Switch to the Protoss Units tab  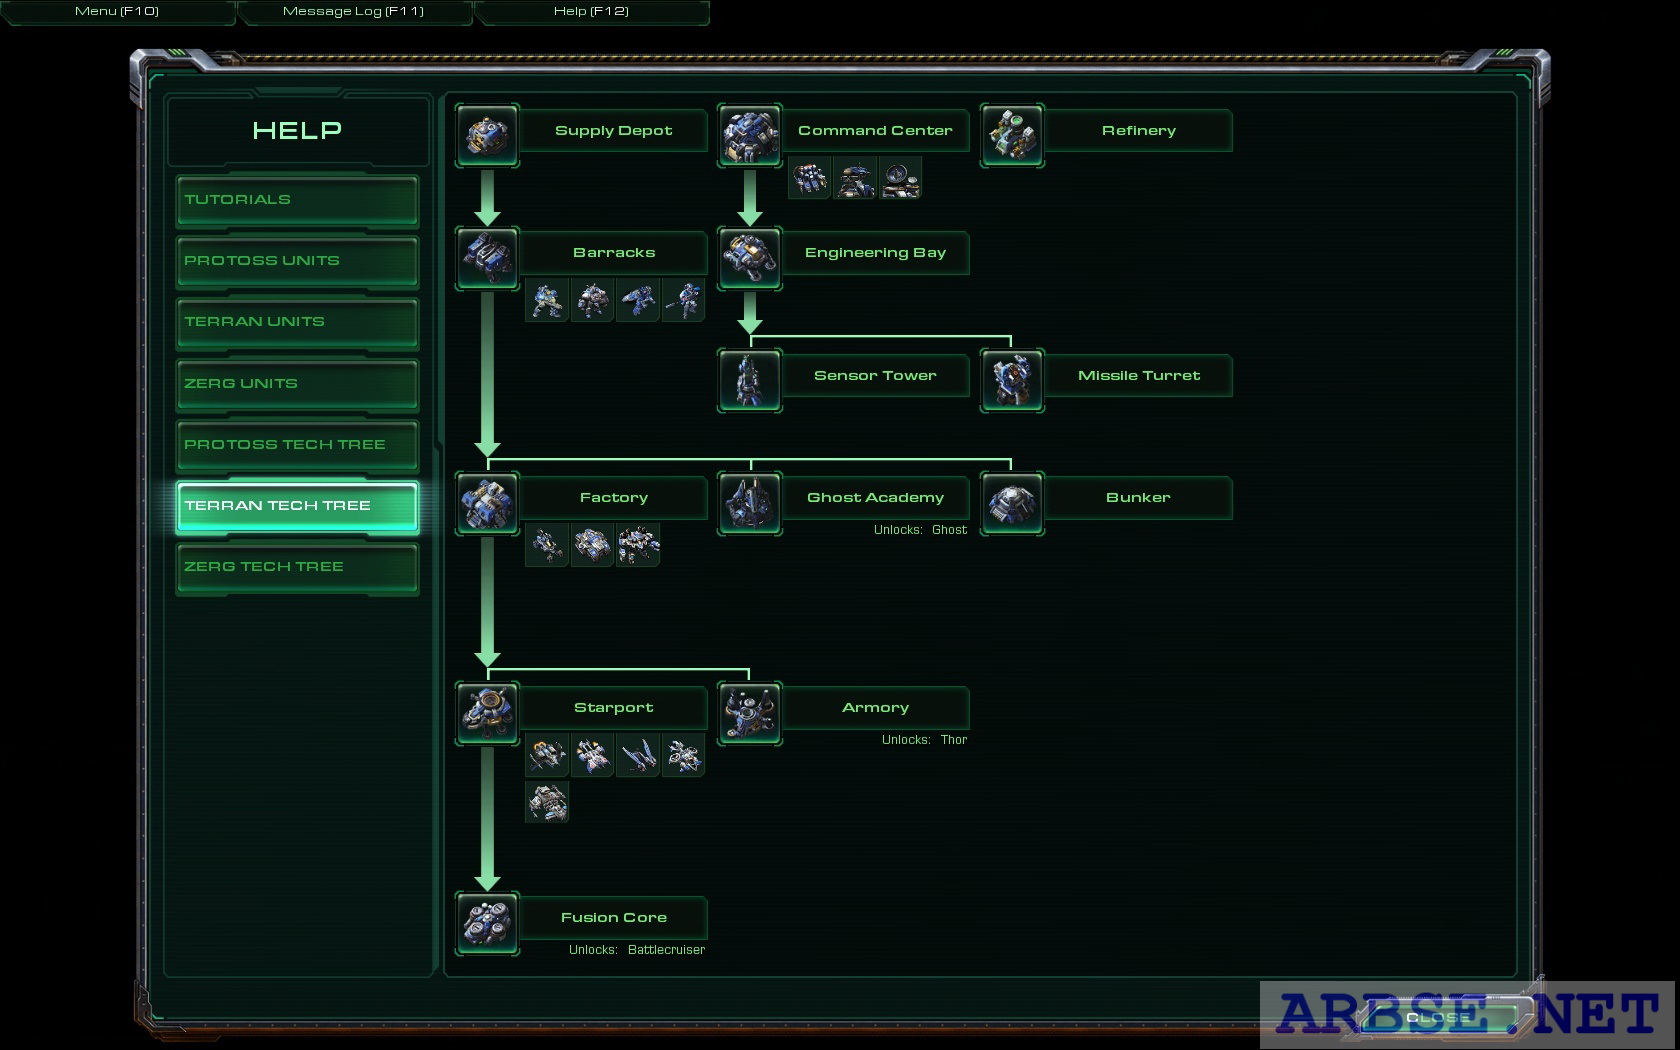[297, 261]
